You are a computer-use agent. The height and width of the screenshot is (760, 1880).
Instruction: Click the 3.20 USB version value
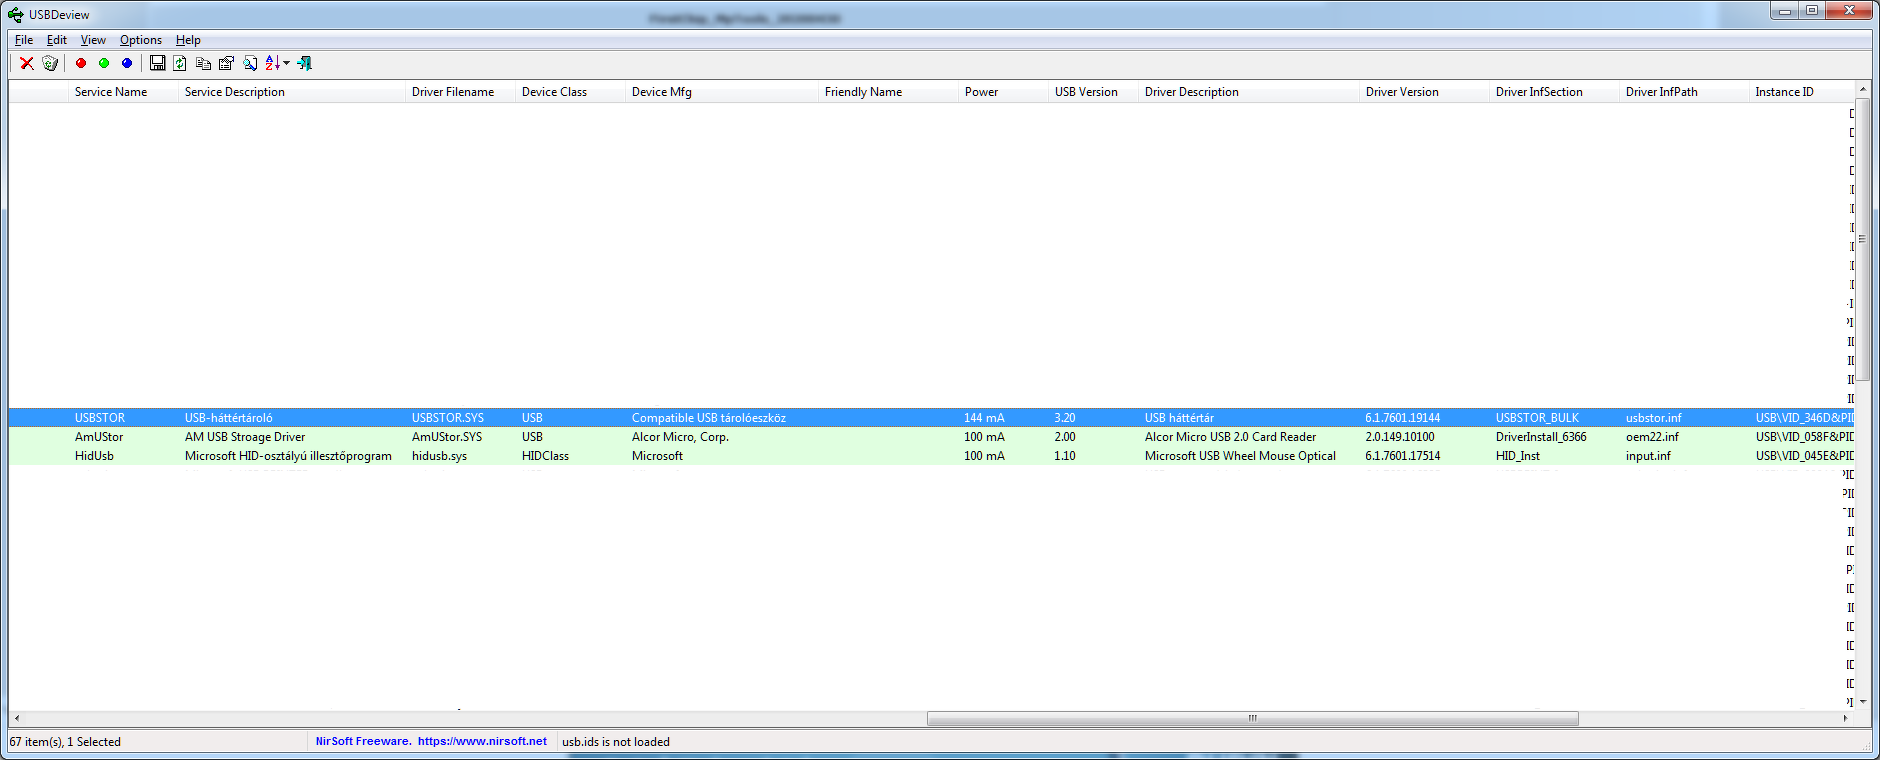1065,418
